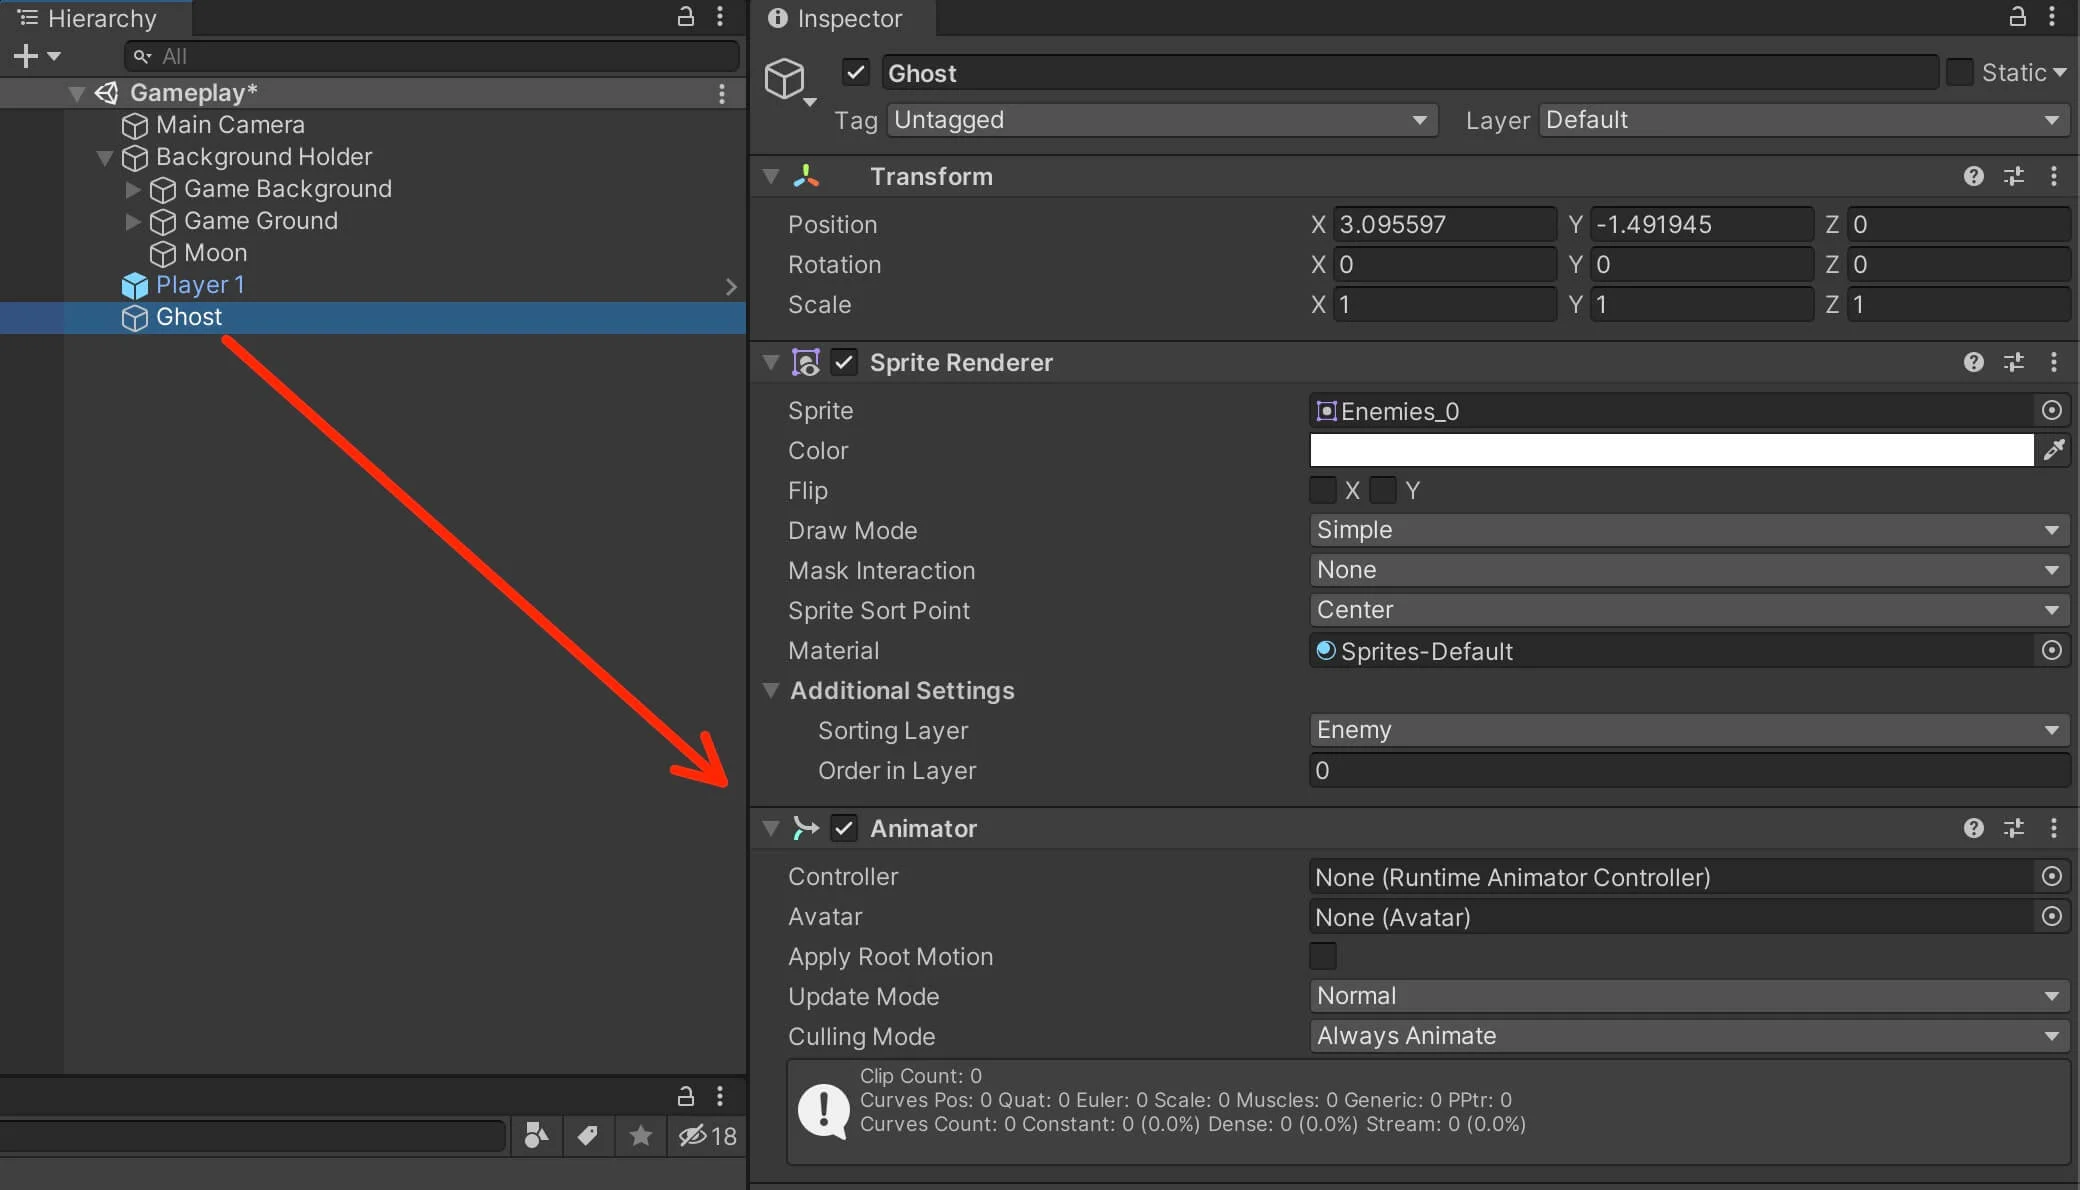Image resolution: width=2080 pixels, height=1190 pixels.
Task: Enable the Static checkbox
Action: [x=1960, y=72]
